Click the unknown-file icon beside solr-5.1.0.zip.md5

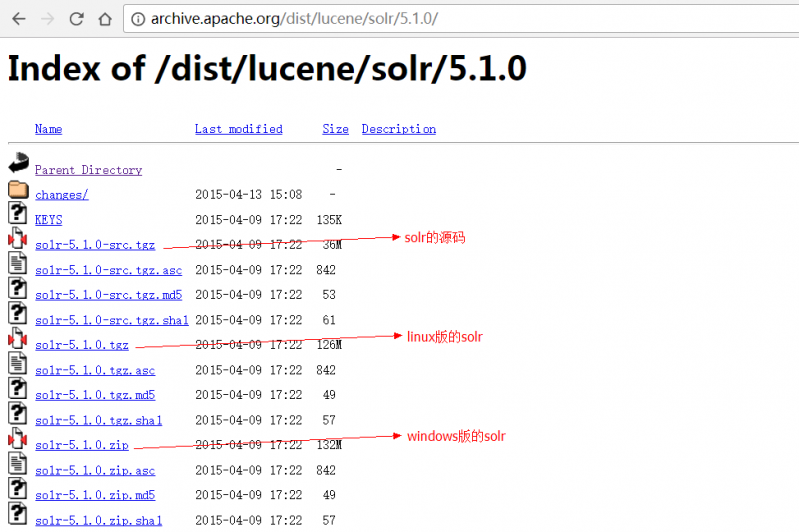click(18, 488)
